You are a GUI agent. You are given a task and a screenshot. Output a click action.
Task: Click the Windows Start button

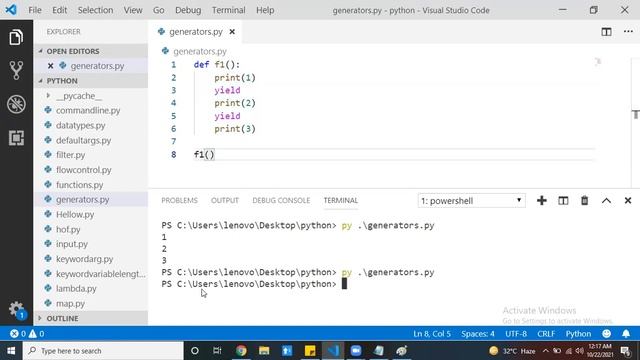pyautogui.click(x=11, y=351)
